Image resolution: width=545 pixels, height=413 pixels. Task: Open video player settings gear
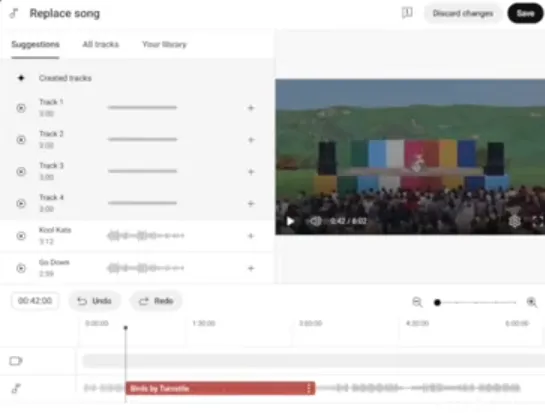click(x=515, y=221)
